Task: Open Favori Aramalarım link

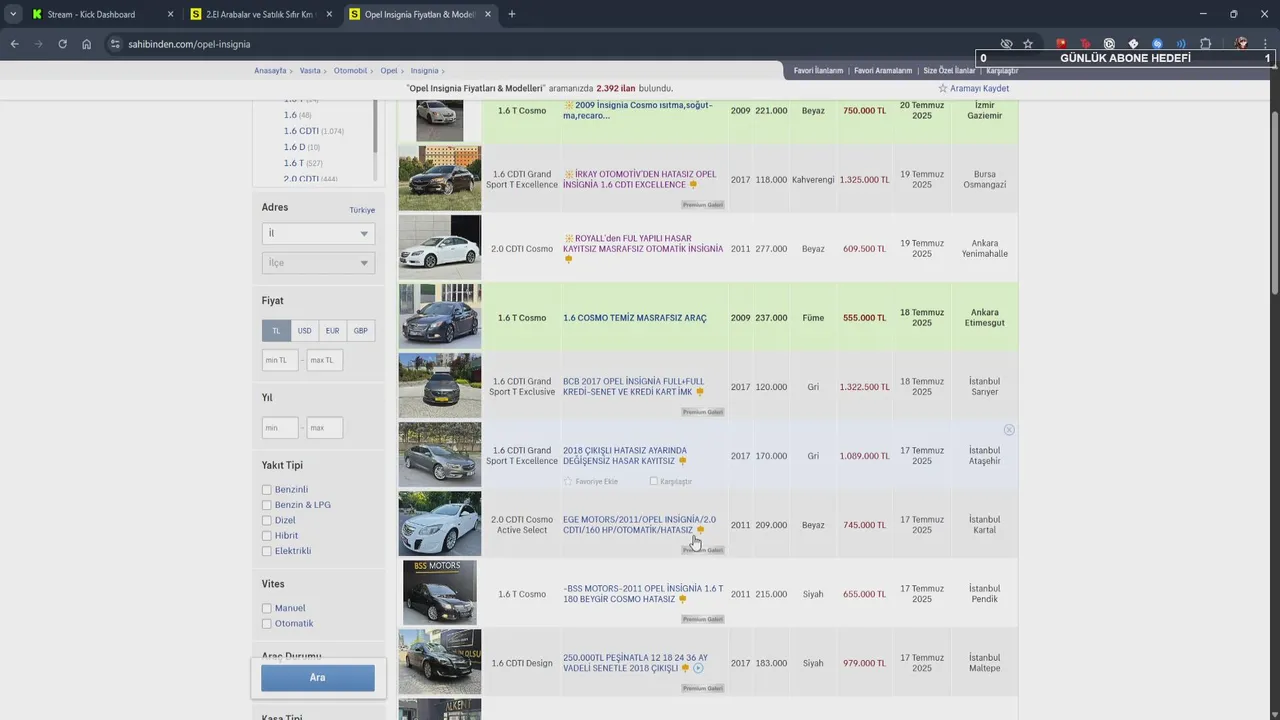Action: pyautogui.click(x=883, y=71)
